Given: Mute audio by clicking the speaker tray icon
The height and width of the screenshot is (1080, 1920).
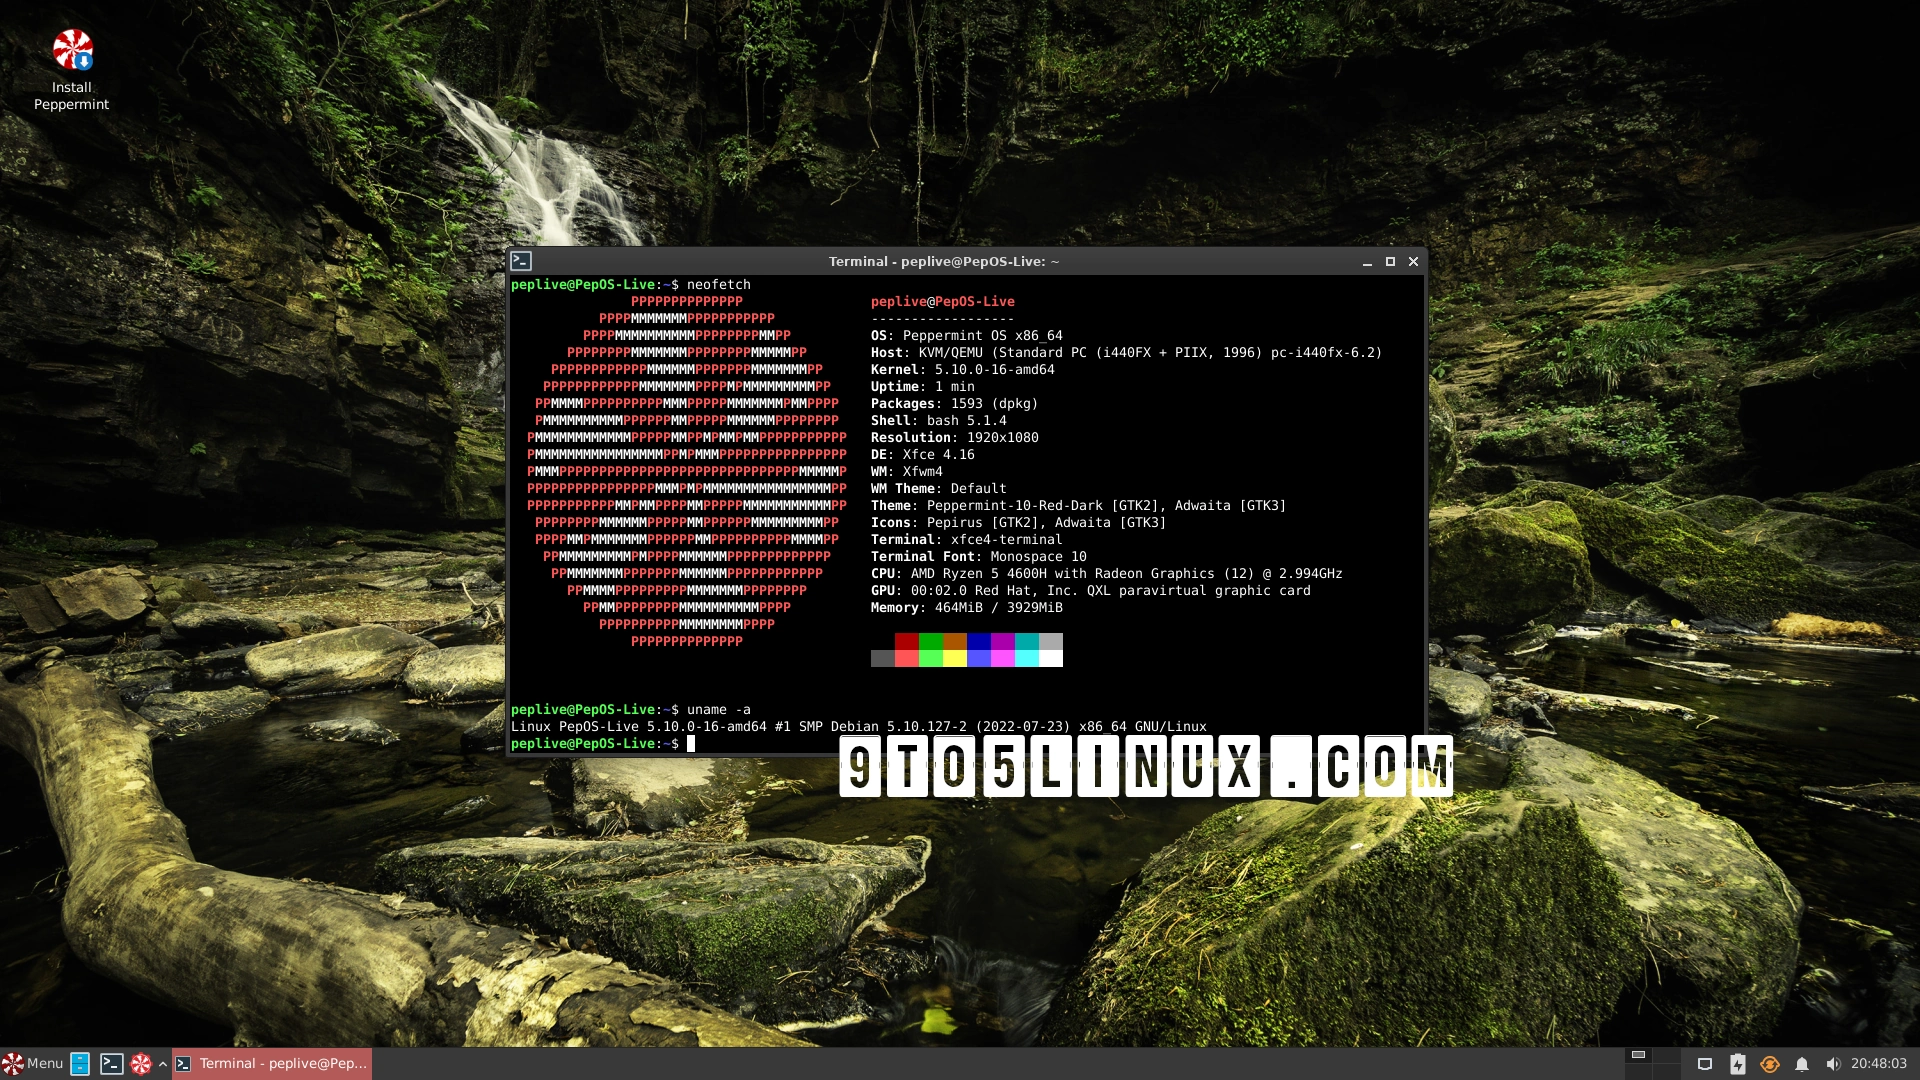Looking at the screenshot, I should pos(1836,1063).
